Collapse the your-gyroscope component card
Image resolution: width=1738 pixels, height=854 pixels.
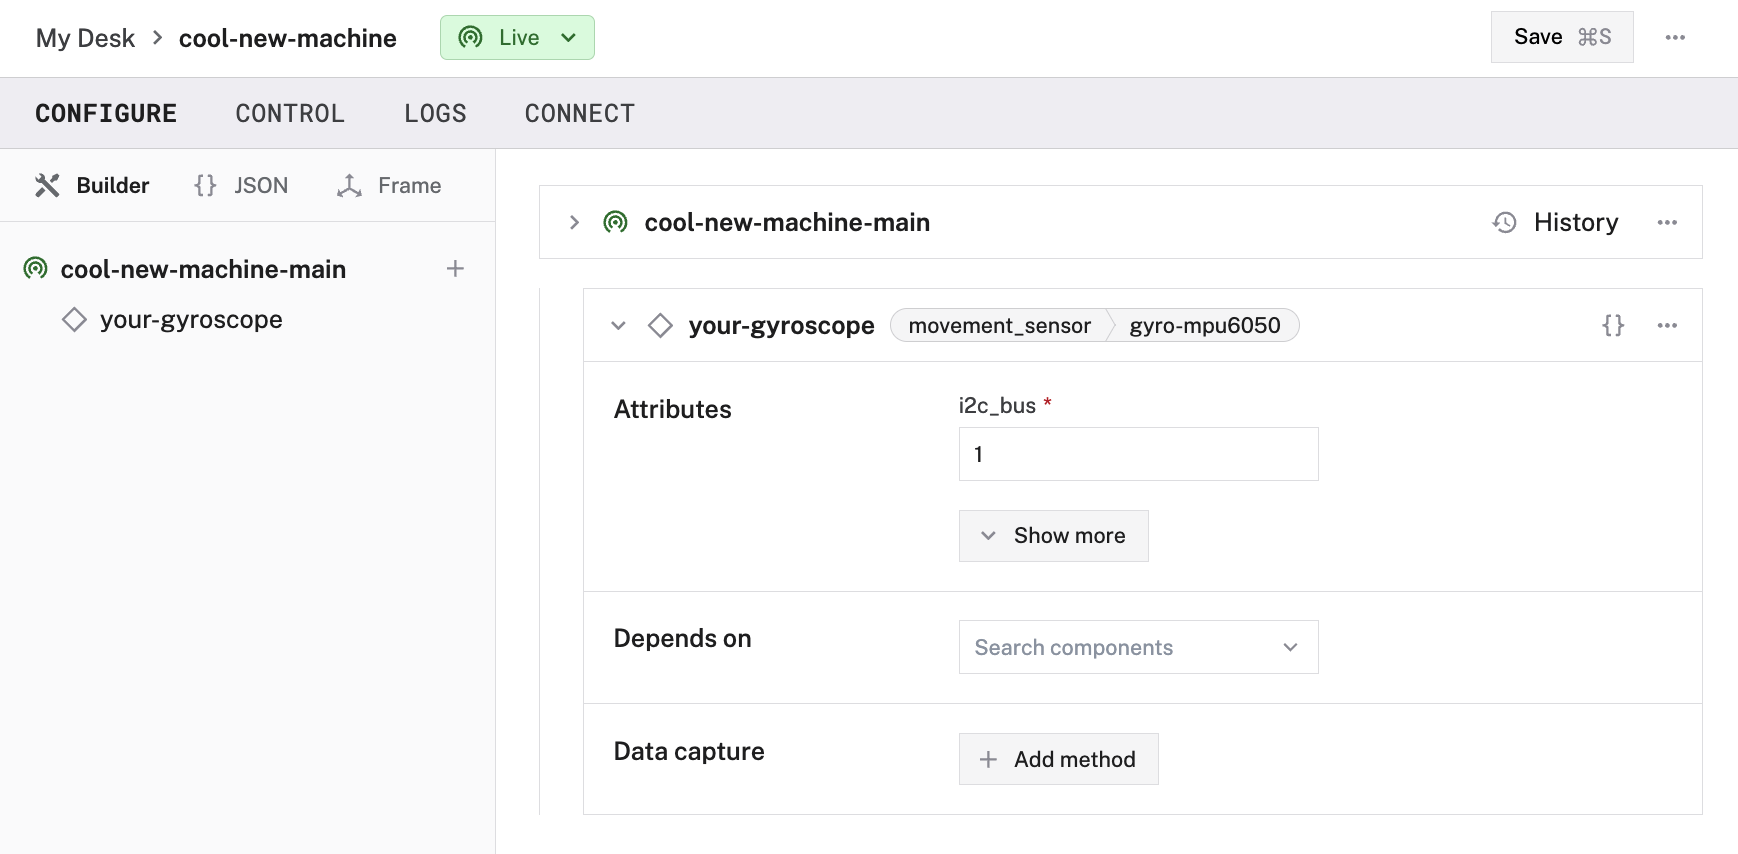click(618, 326)
